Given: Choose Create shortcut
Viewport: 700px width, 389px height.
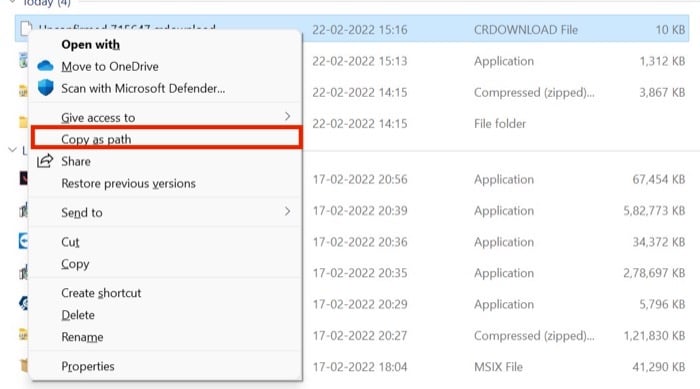Looking at the screenshot, I should click(101, 293).
